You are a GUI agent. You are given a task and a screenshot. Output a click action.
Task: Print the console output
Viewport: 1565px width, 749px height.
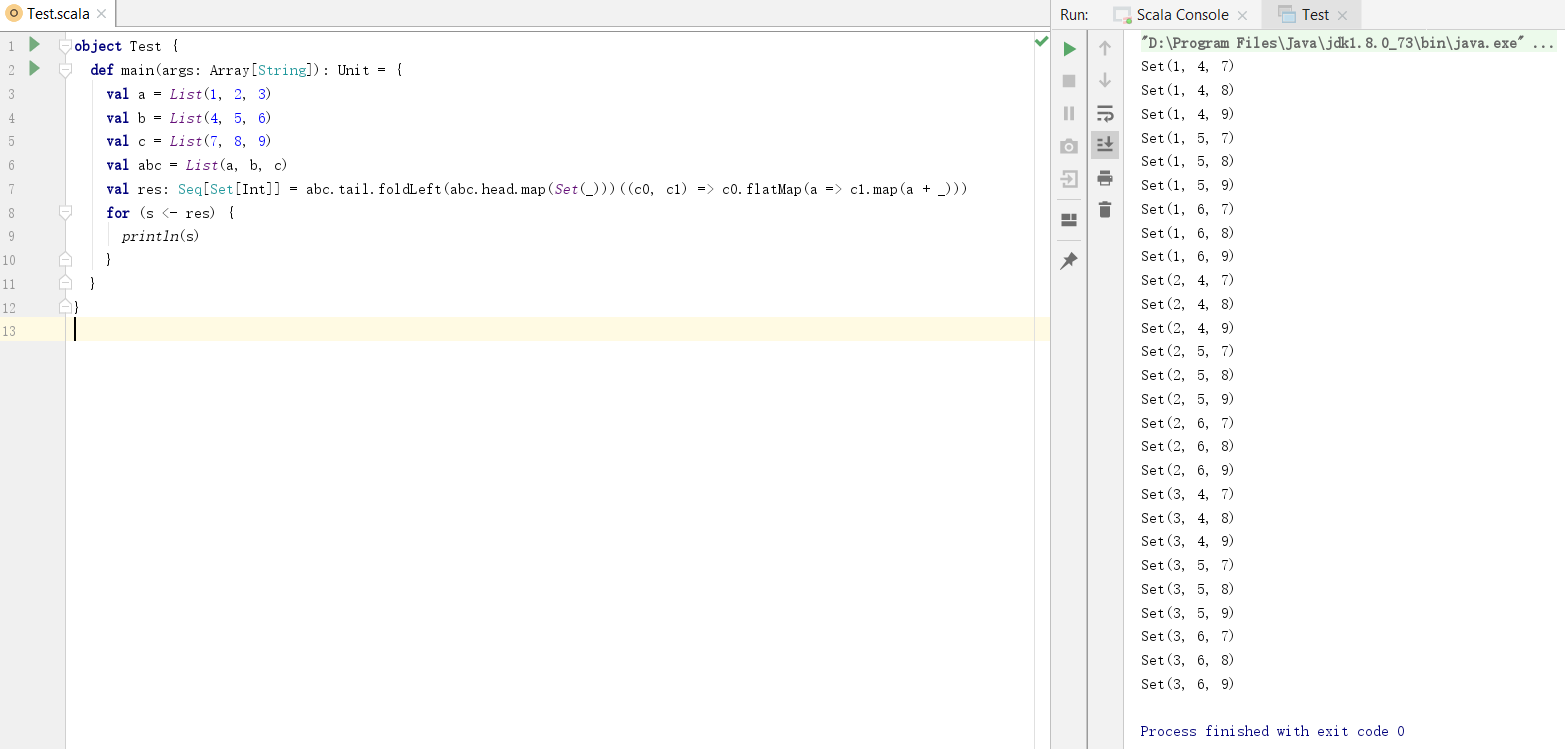click(x=1105, y=178)
